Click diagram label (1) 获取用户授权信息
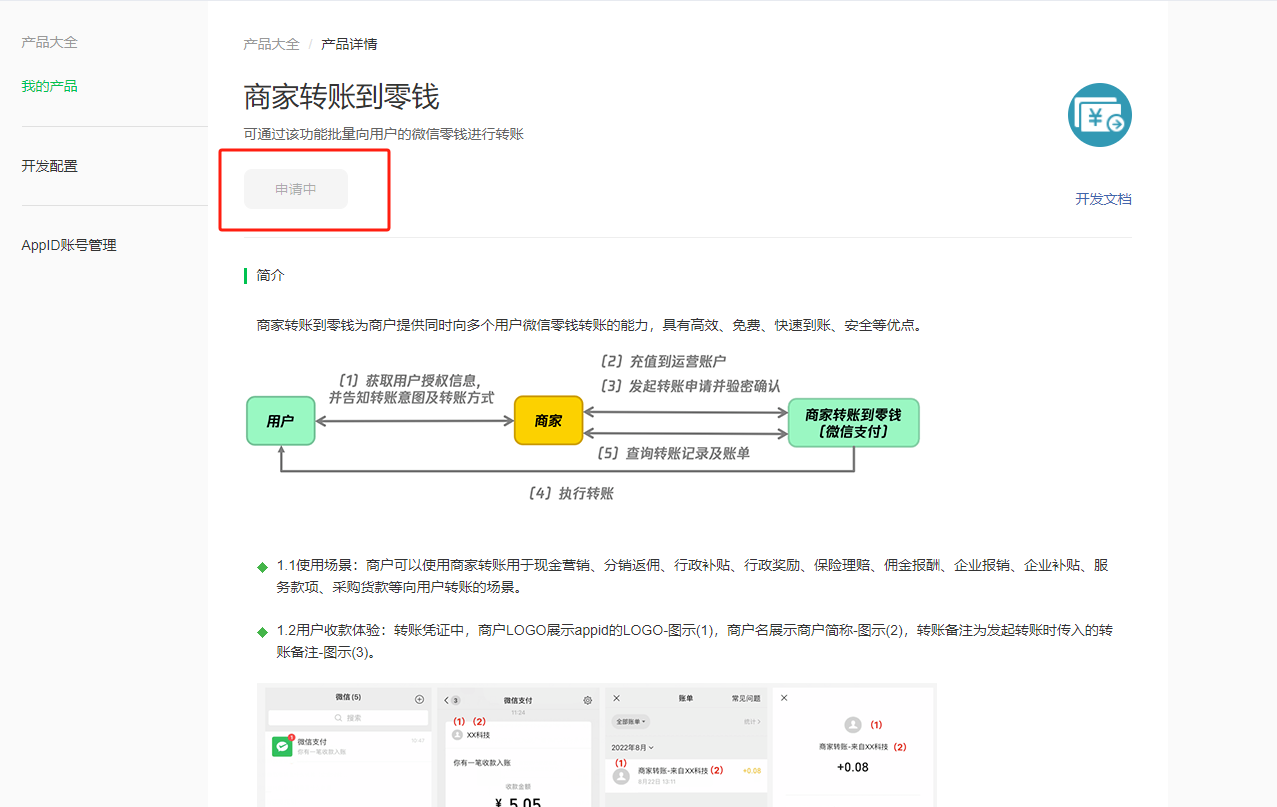 point(411,380)
